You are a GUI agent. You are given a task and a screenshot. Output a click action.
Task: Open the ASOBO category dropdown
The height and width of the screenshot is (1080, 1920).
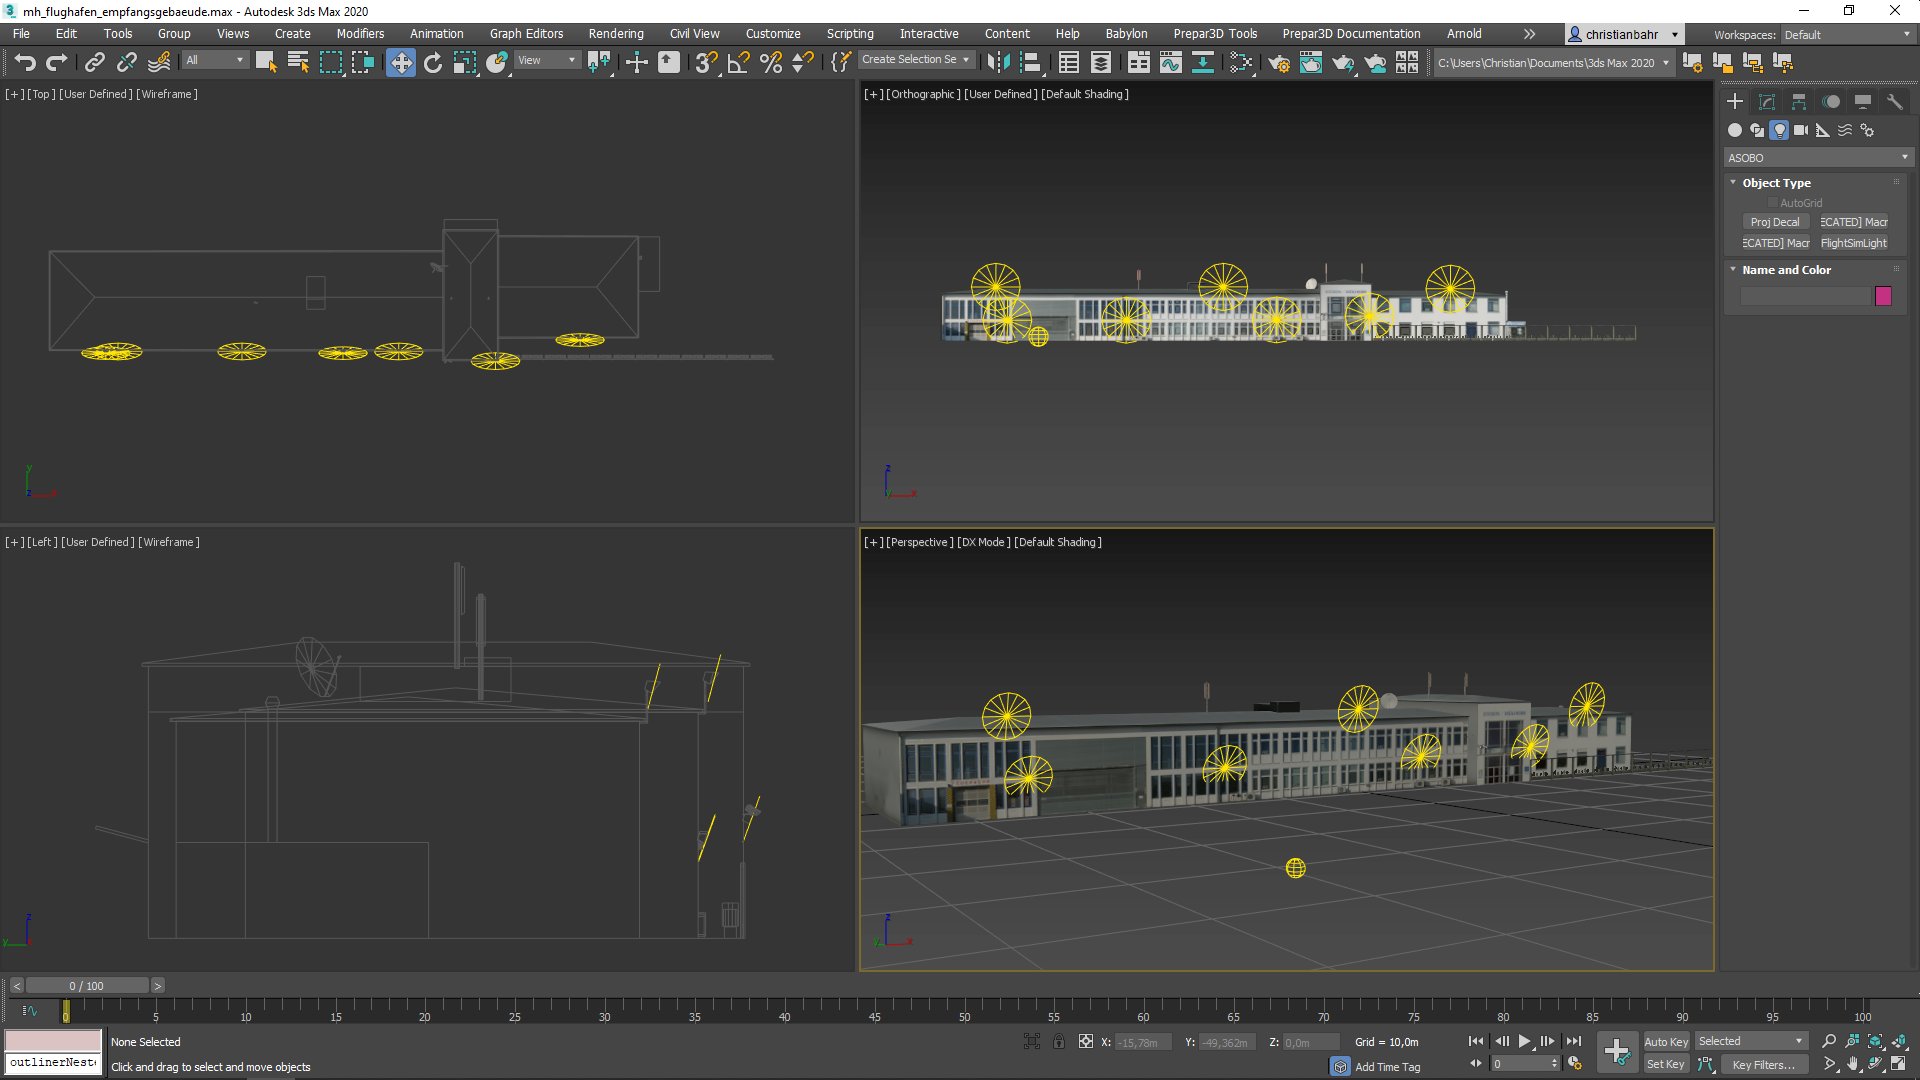pyautogui.click(x=1817, y=158)
